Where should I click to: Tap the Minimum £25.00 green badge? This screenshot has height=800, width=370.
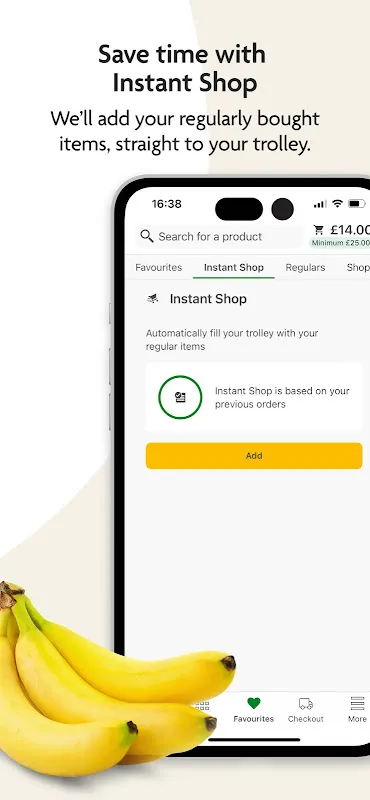click(340, 243)
